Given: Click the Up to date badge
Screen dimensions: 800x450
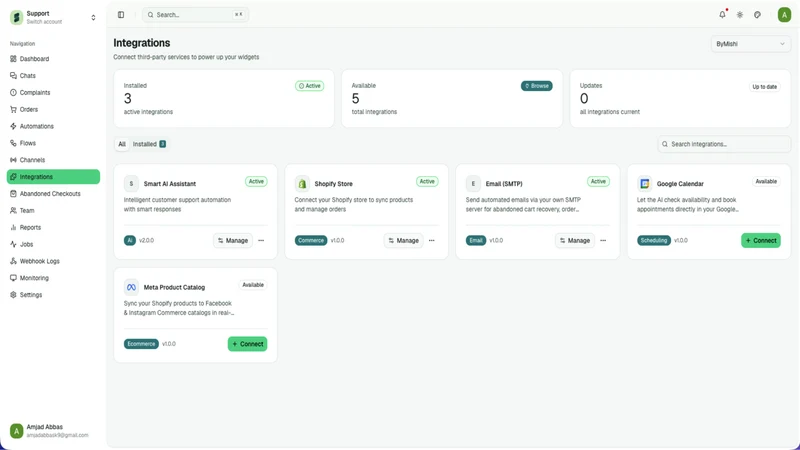Looking at the screenshot, I should coord(764,87).
